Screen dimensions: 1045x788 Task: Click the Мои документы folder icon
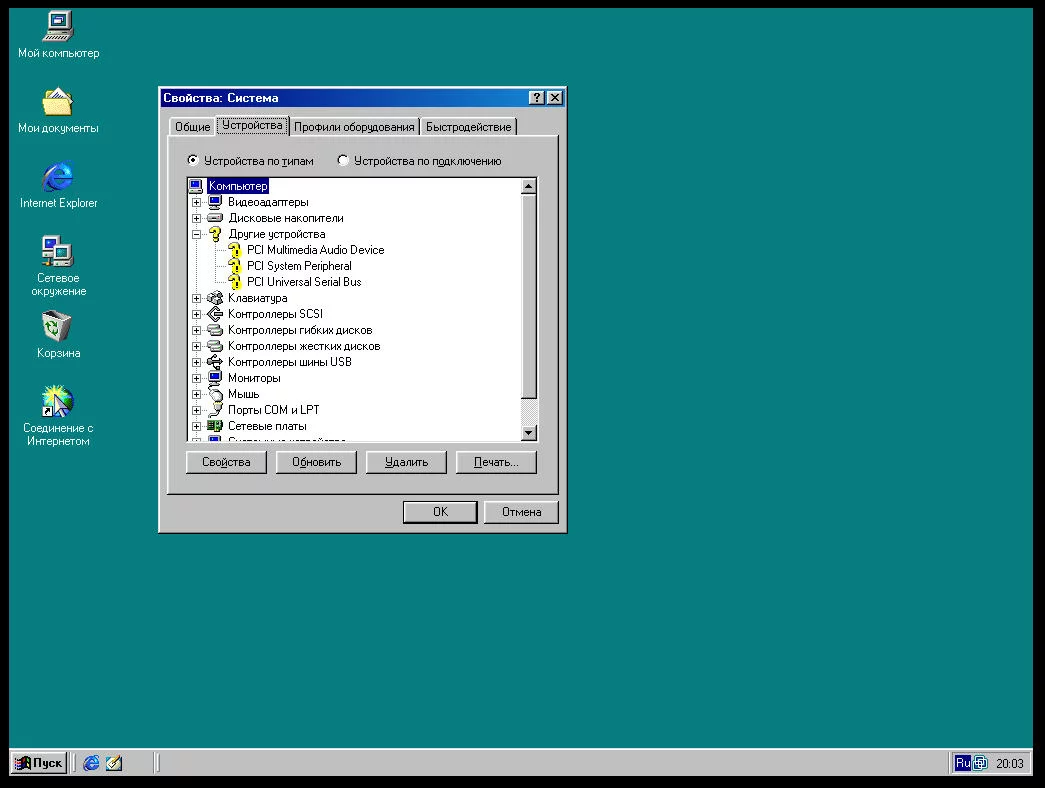(58, 102)
